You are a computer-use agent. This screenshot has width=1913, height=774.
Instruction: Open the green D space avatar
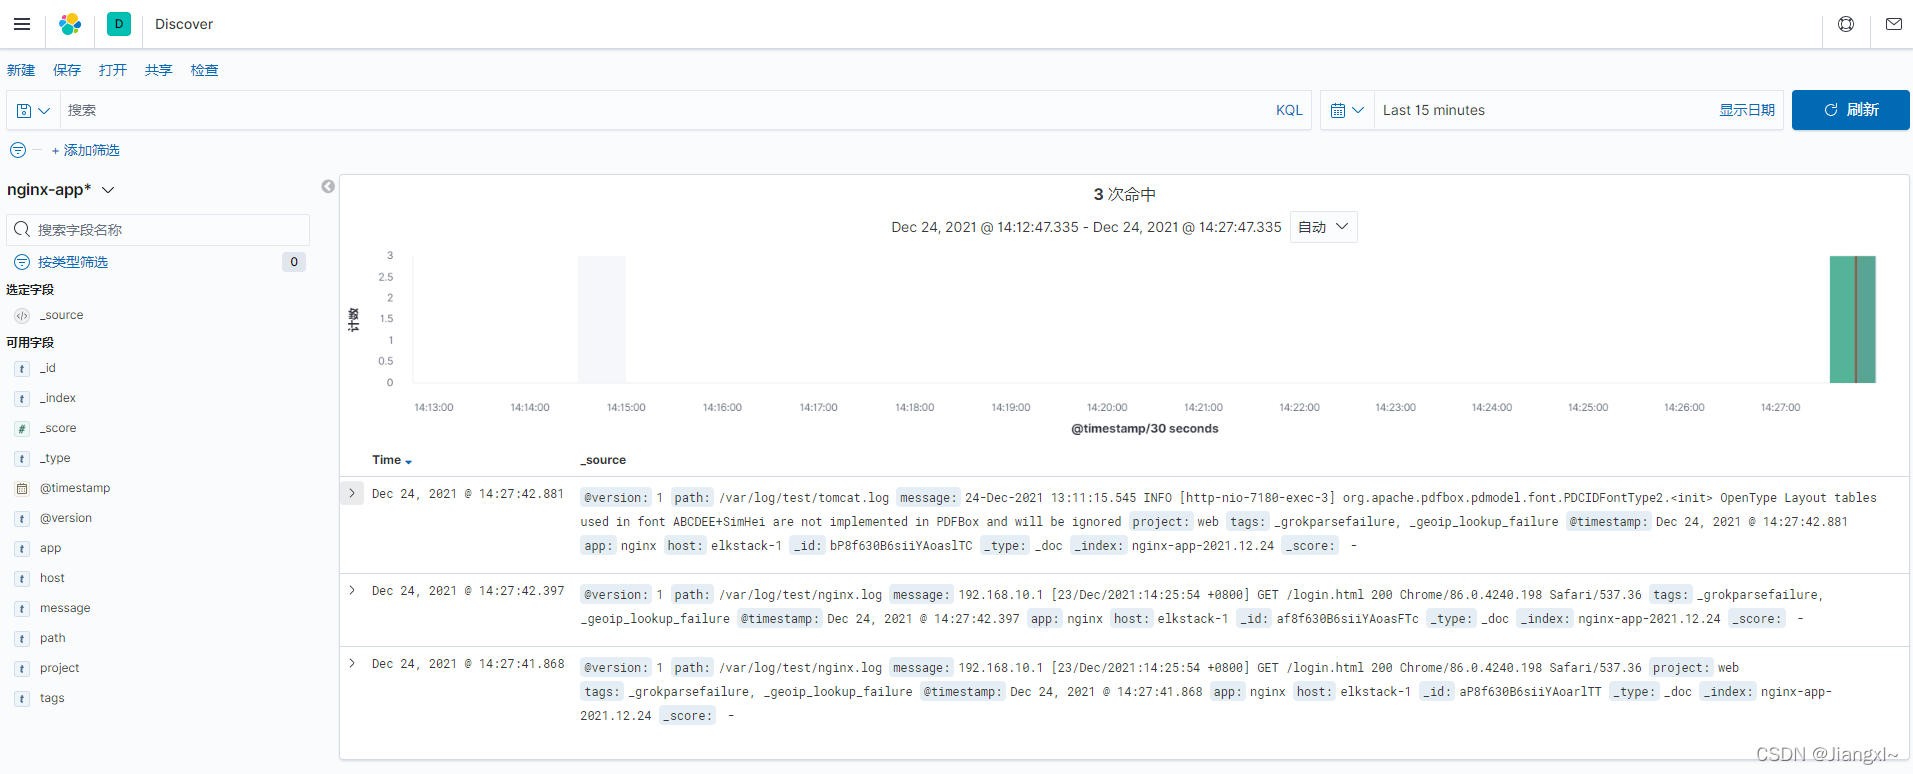pos(119,24)
